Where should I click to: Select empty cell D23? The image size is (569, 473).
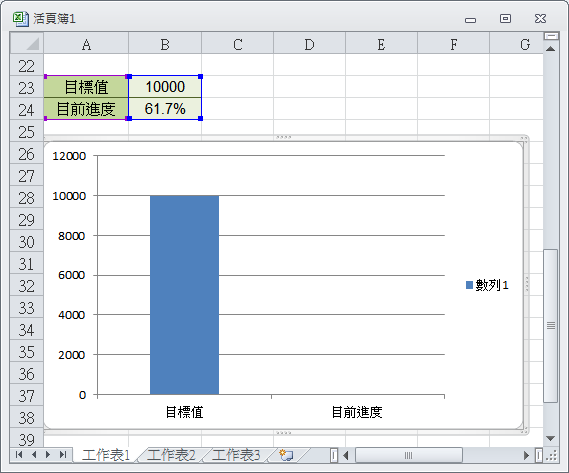pos(309,87)
